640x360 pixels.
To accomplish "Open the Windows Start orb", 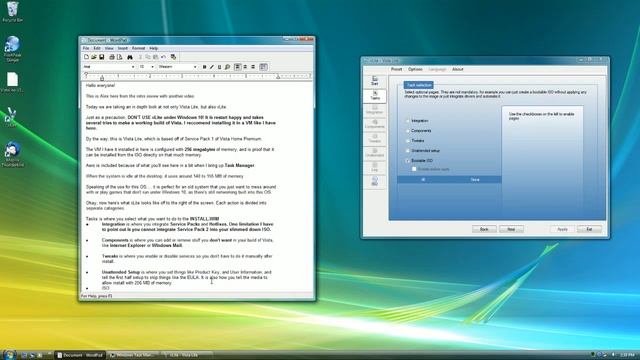I will 9,355.
